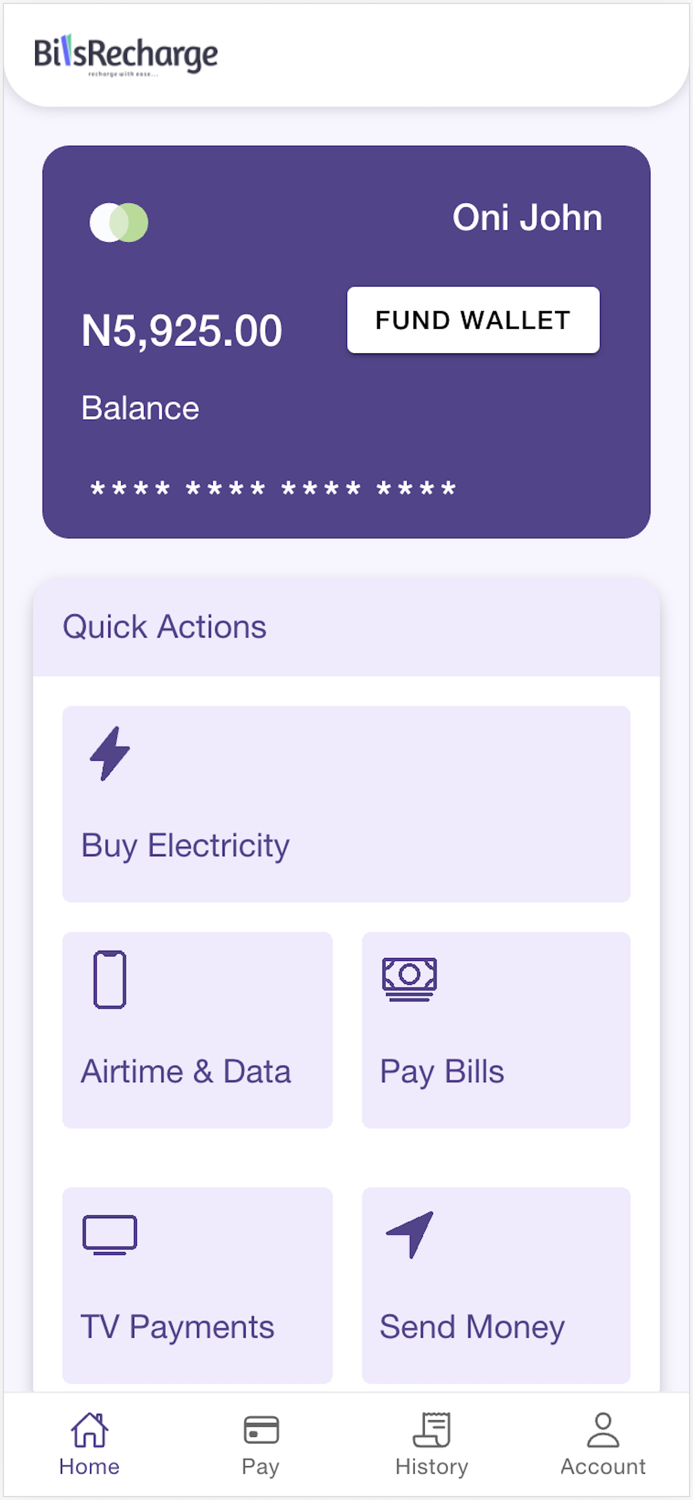This screenshot has height=1500, width=693.
Task: Click the Home house icon
Action: click(x=89, y=1430)
